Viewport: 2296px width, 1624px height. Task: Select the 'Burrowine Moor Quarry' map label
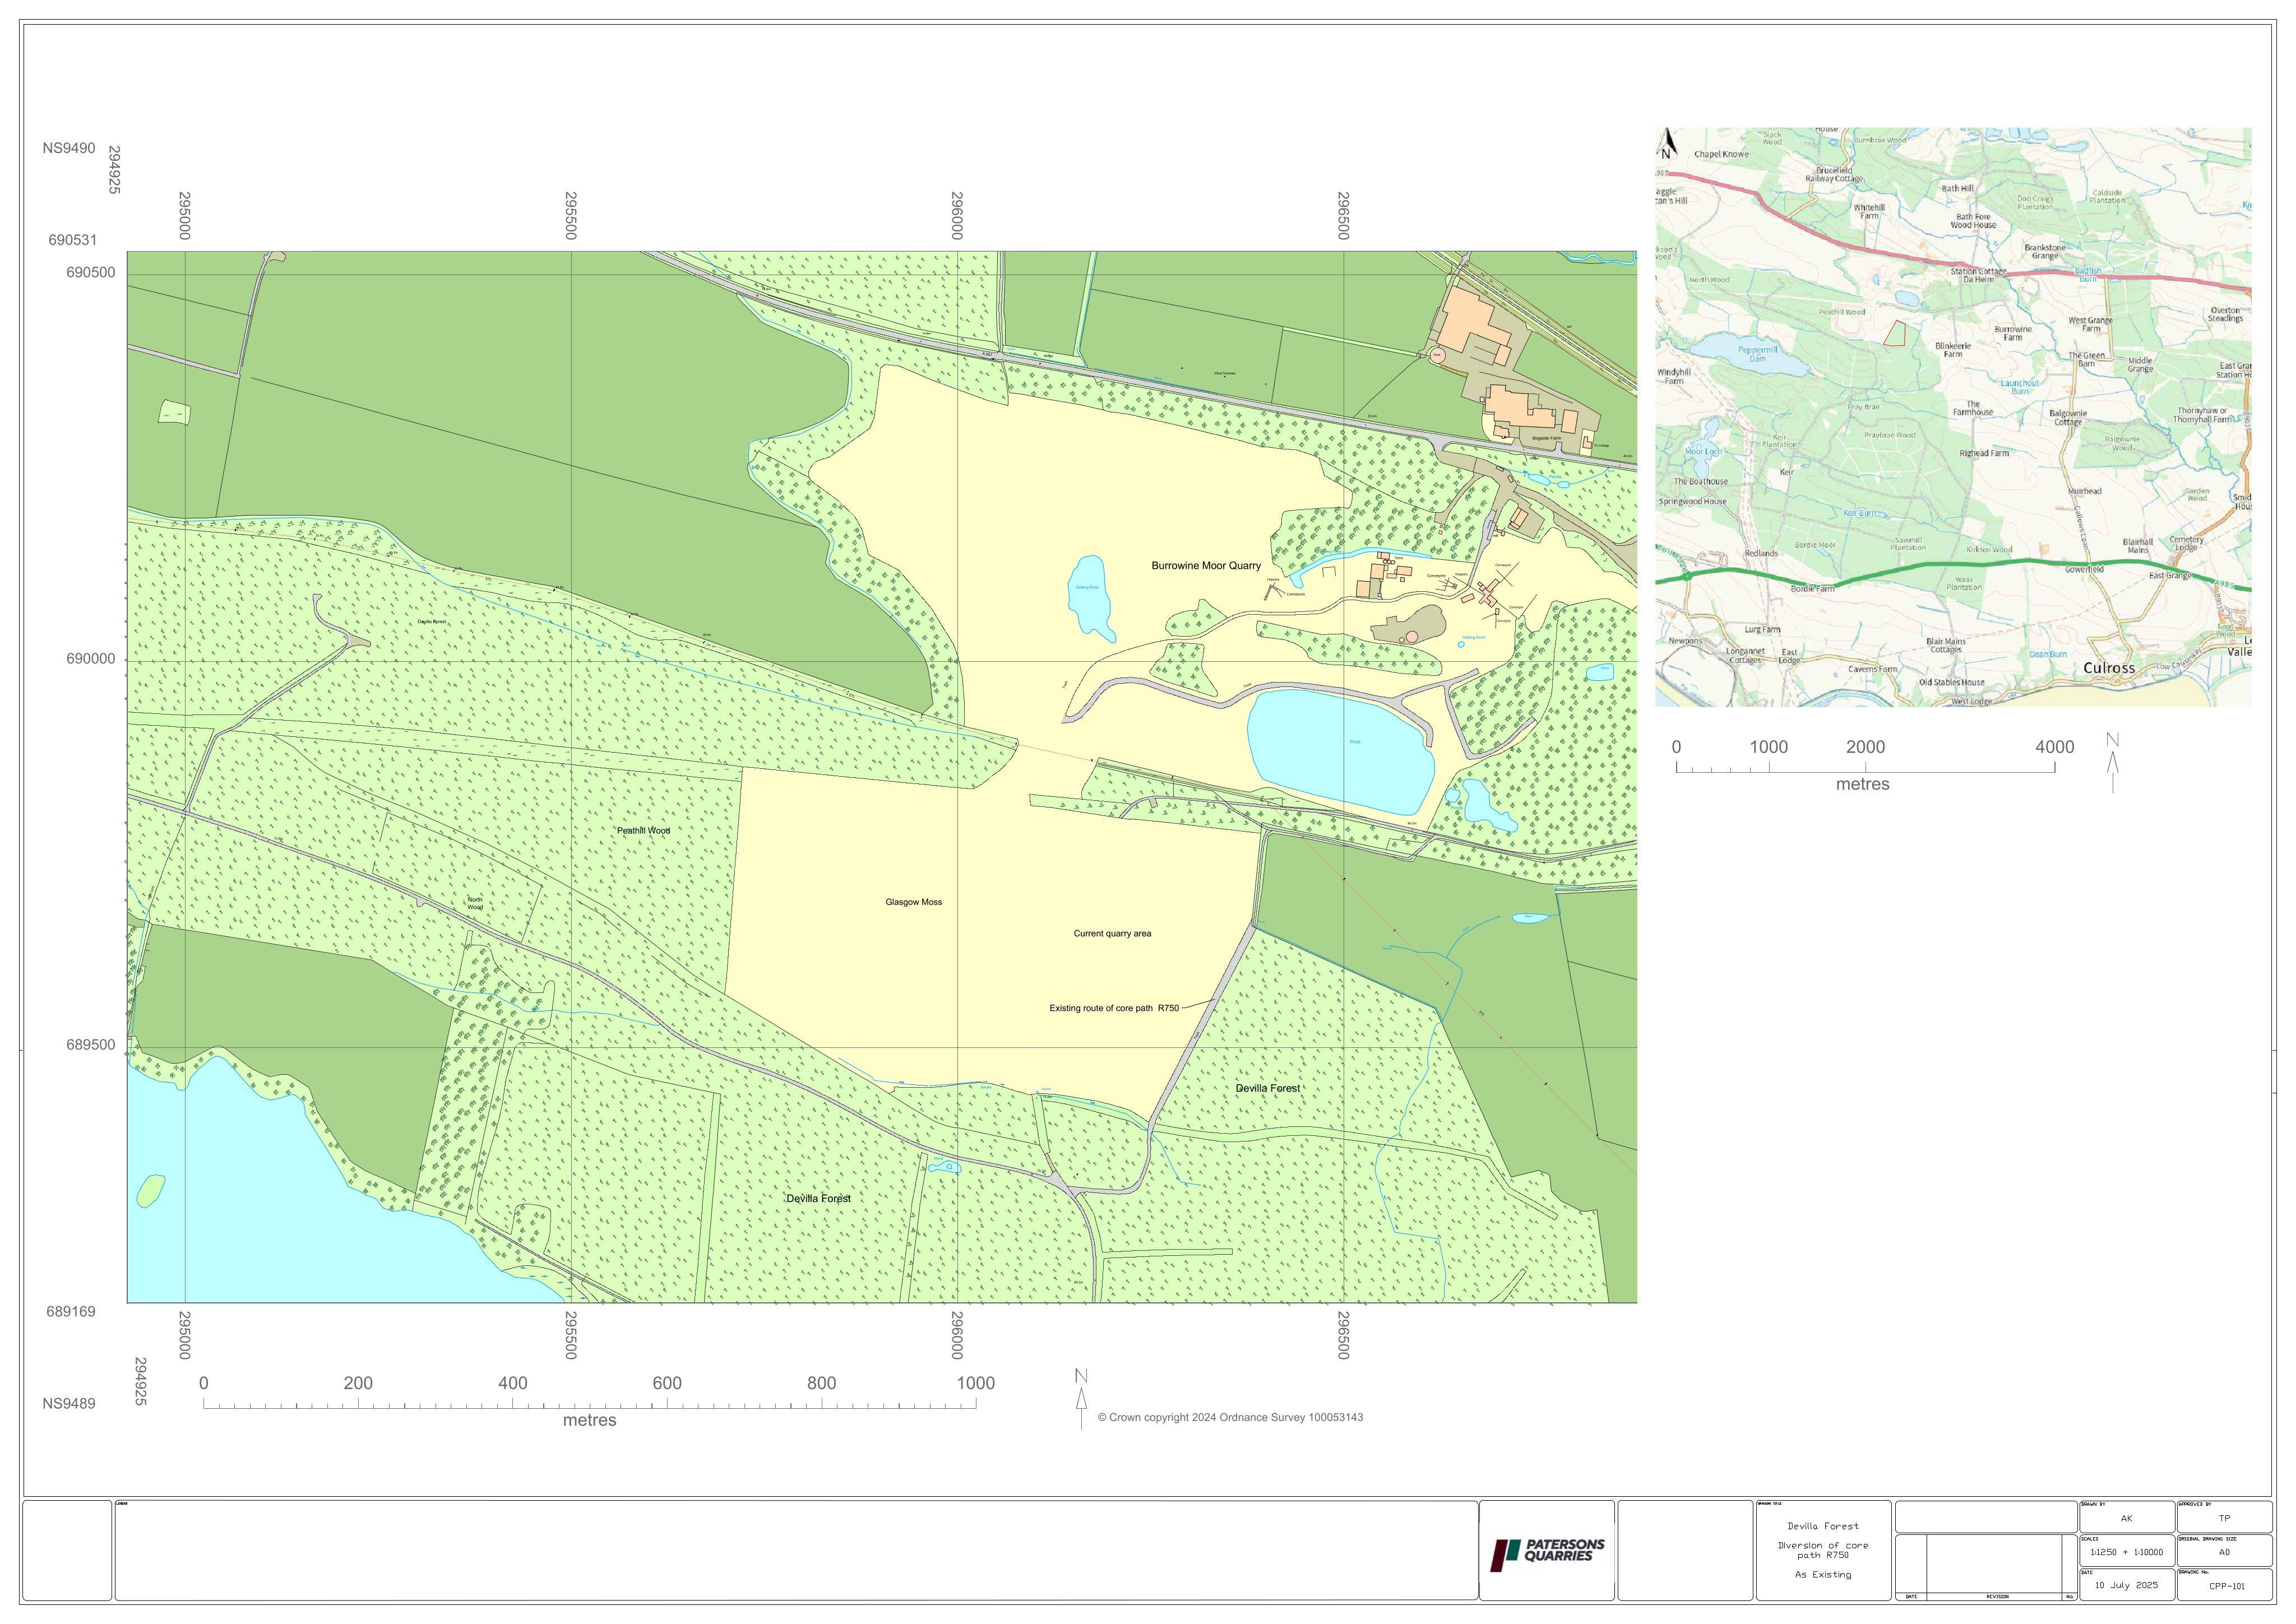[x=1206, y=566]
